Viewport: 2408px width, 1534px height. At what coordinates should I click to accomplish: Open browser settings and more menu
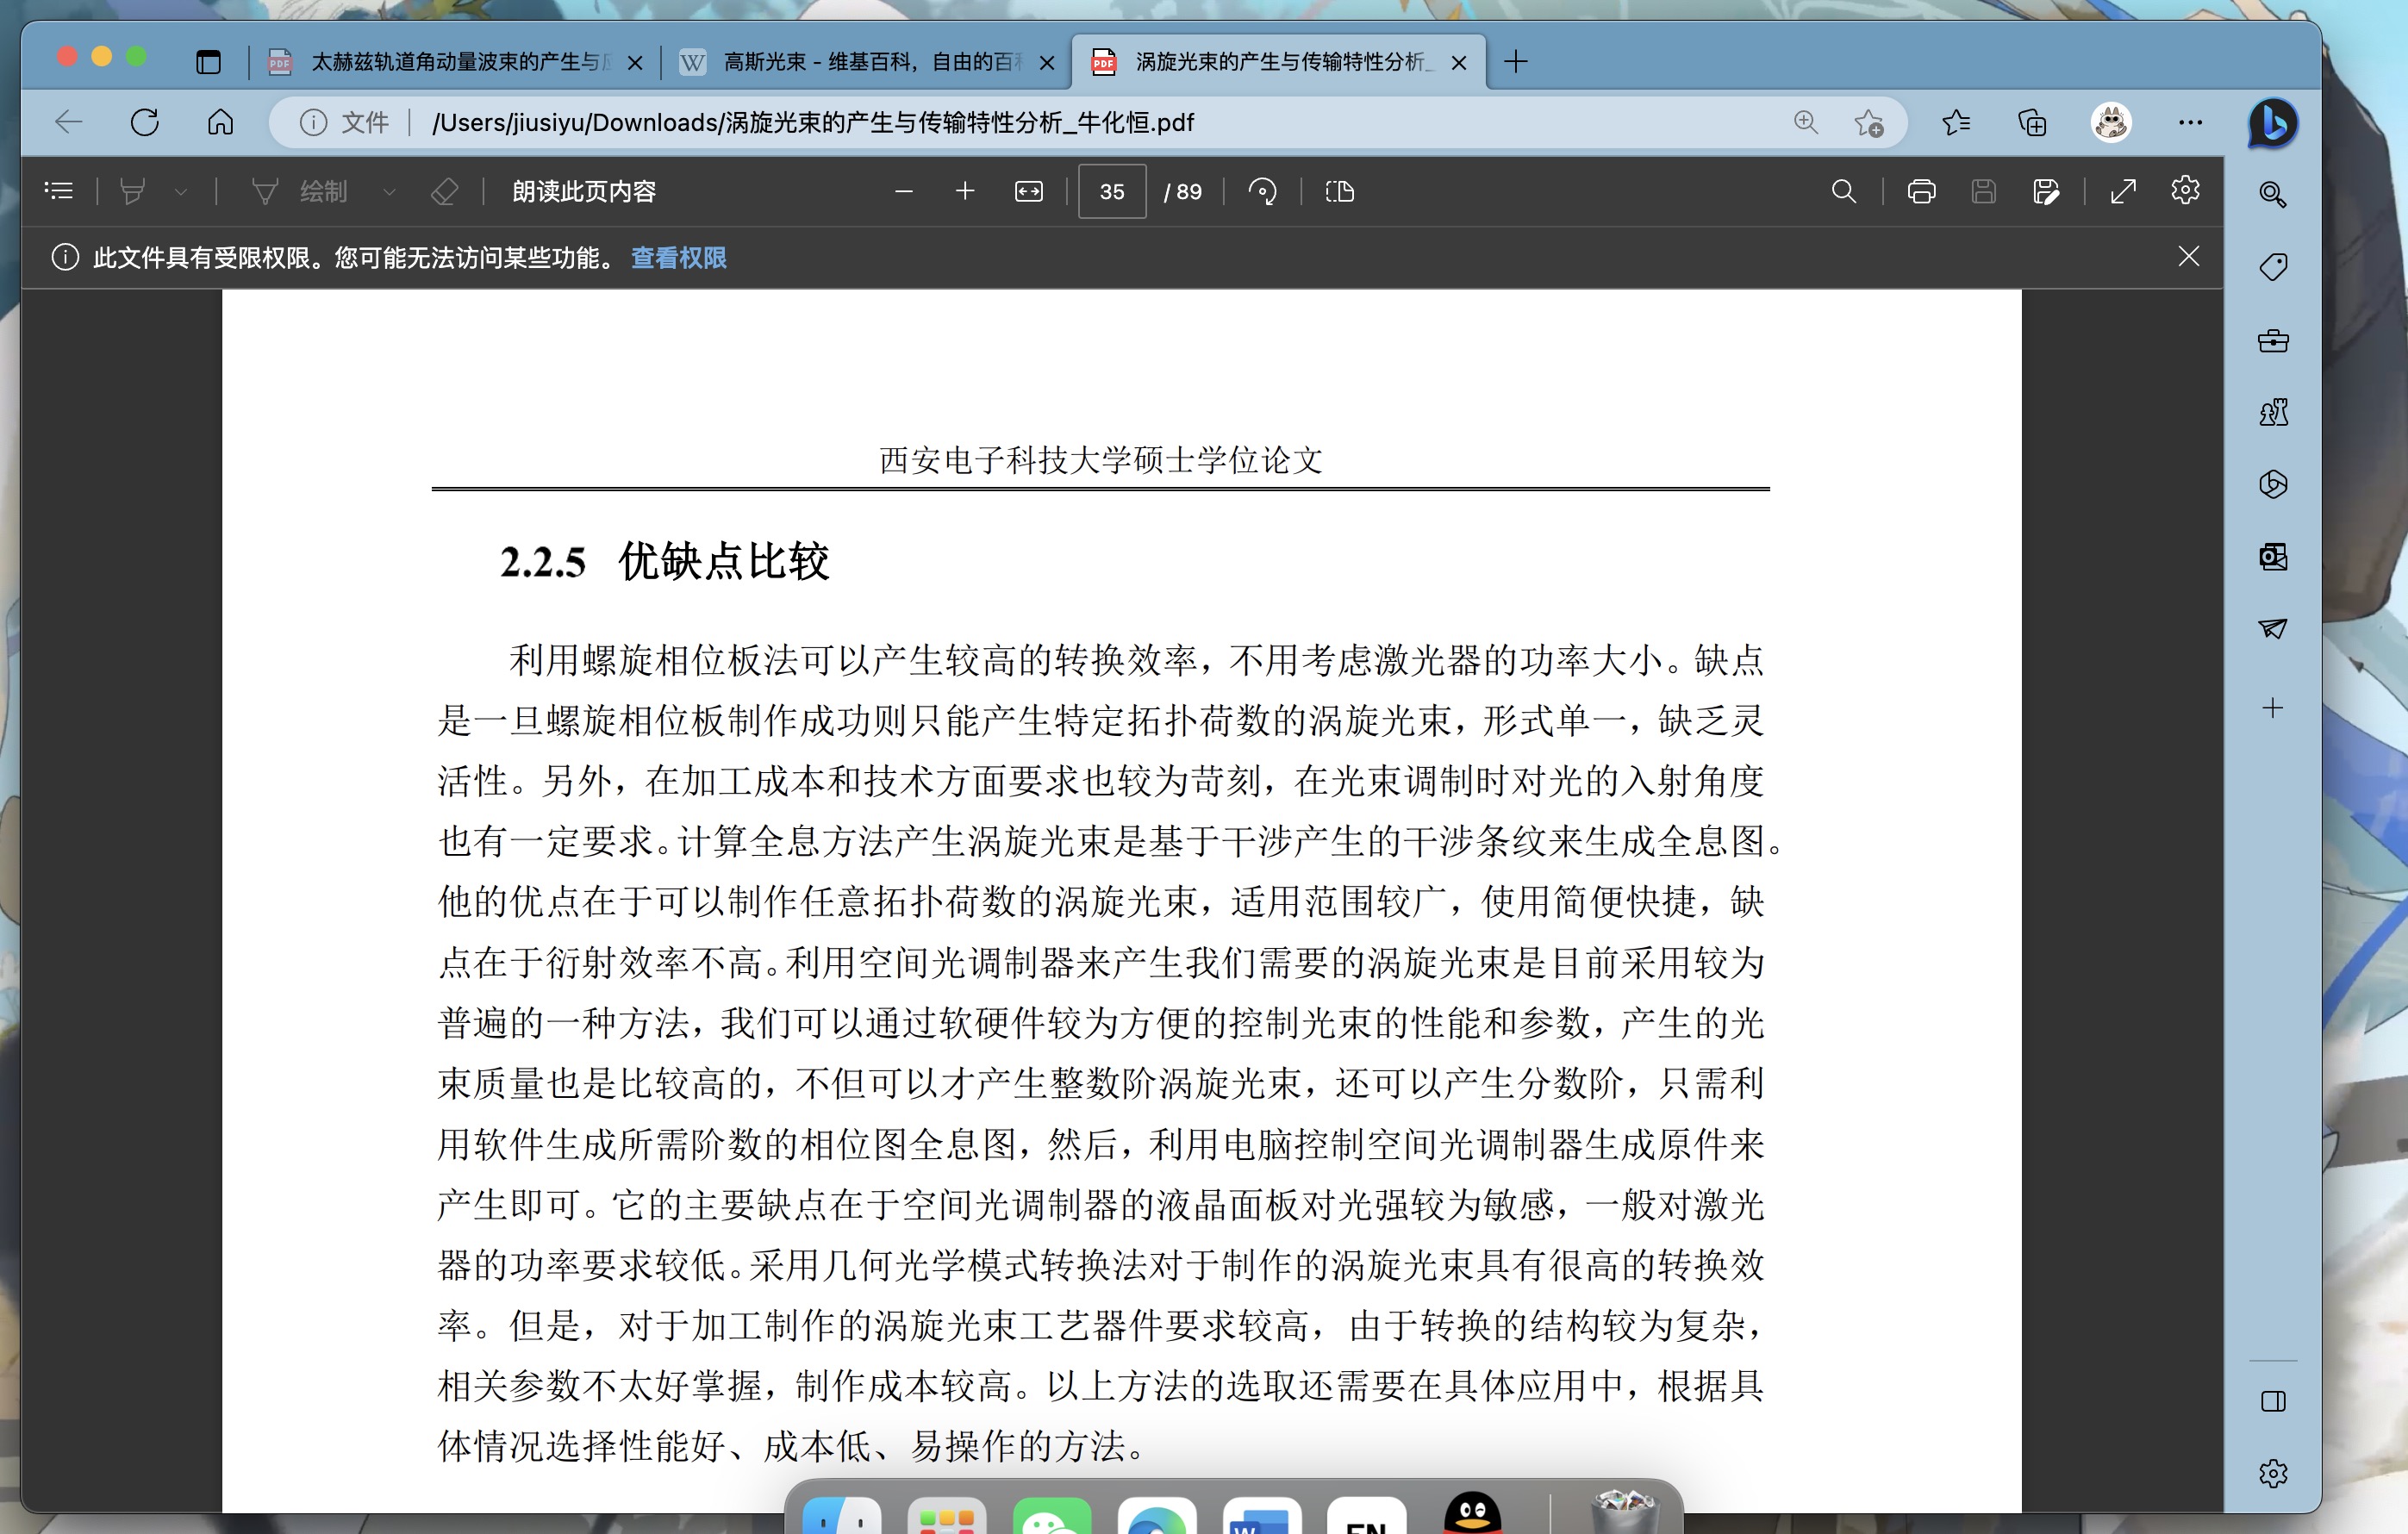(2190, 122)
